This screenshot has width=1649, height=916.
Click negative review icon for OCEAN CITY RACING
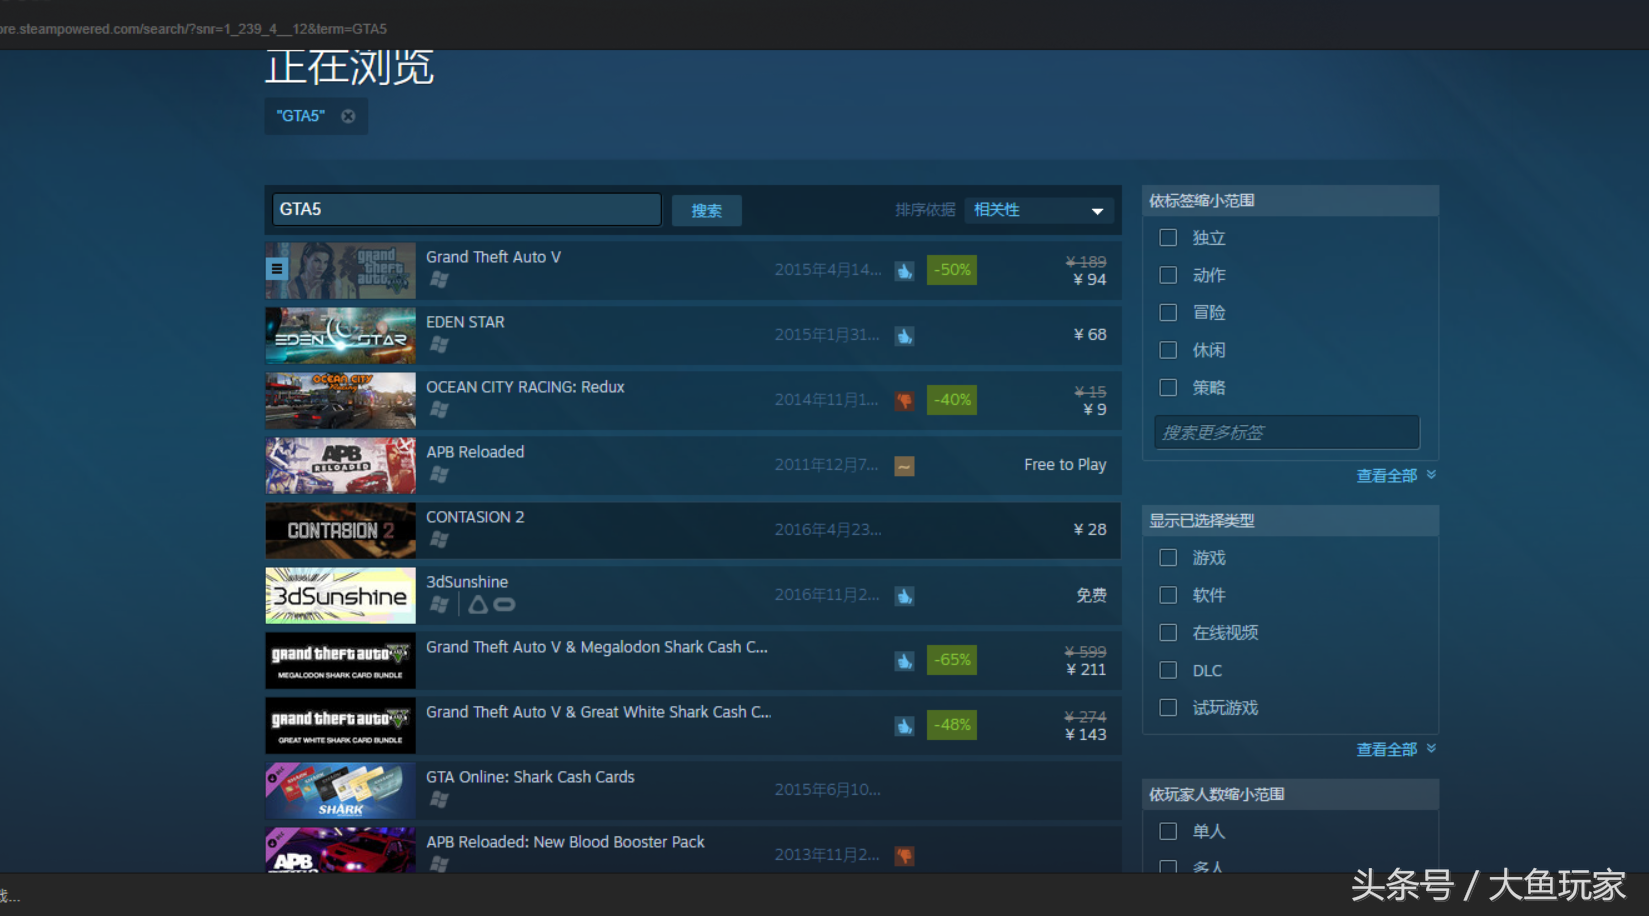[904, 401]
